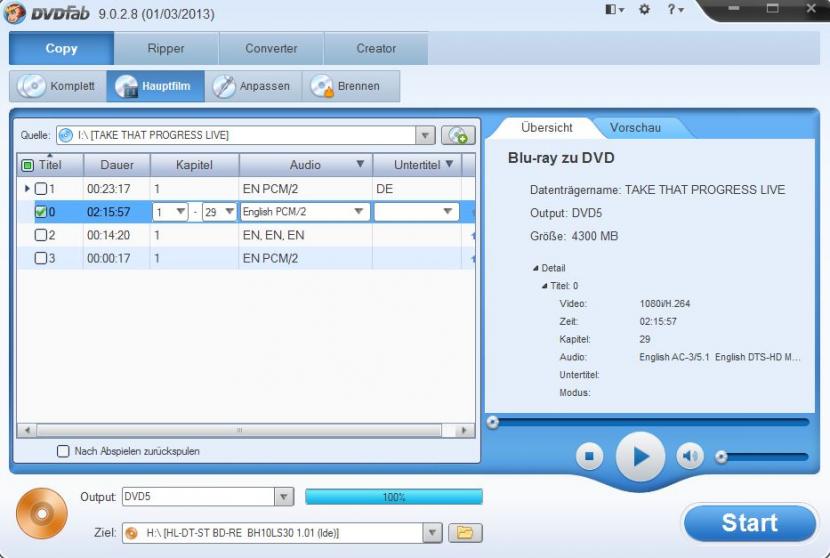The image size is (830, 558).
Task: Click the horizontal scrollbar right arrow
Action: coord(464,430)
